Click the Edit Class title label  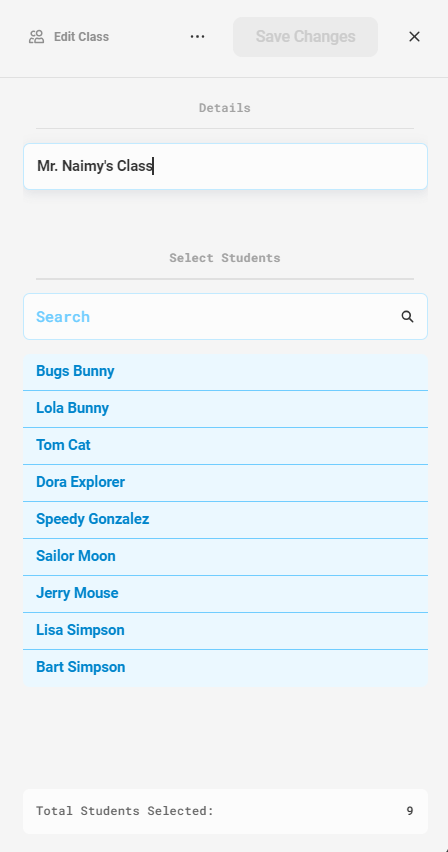tap(82, 37)
